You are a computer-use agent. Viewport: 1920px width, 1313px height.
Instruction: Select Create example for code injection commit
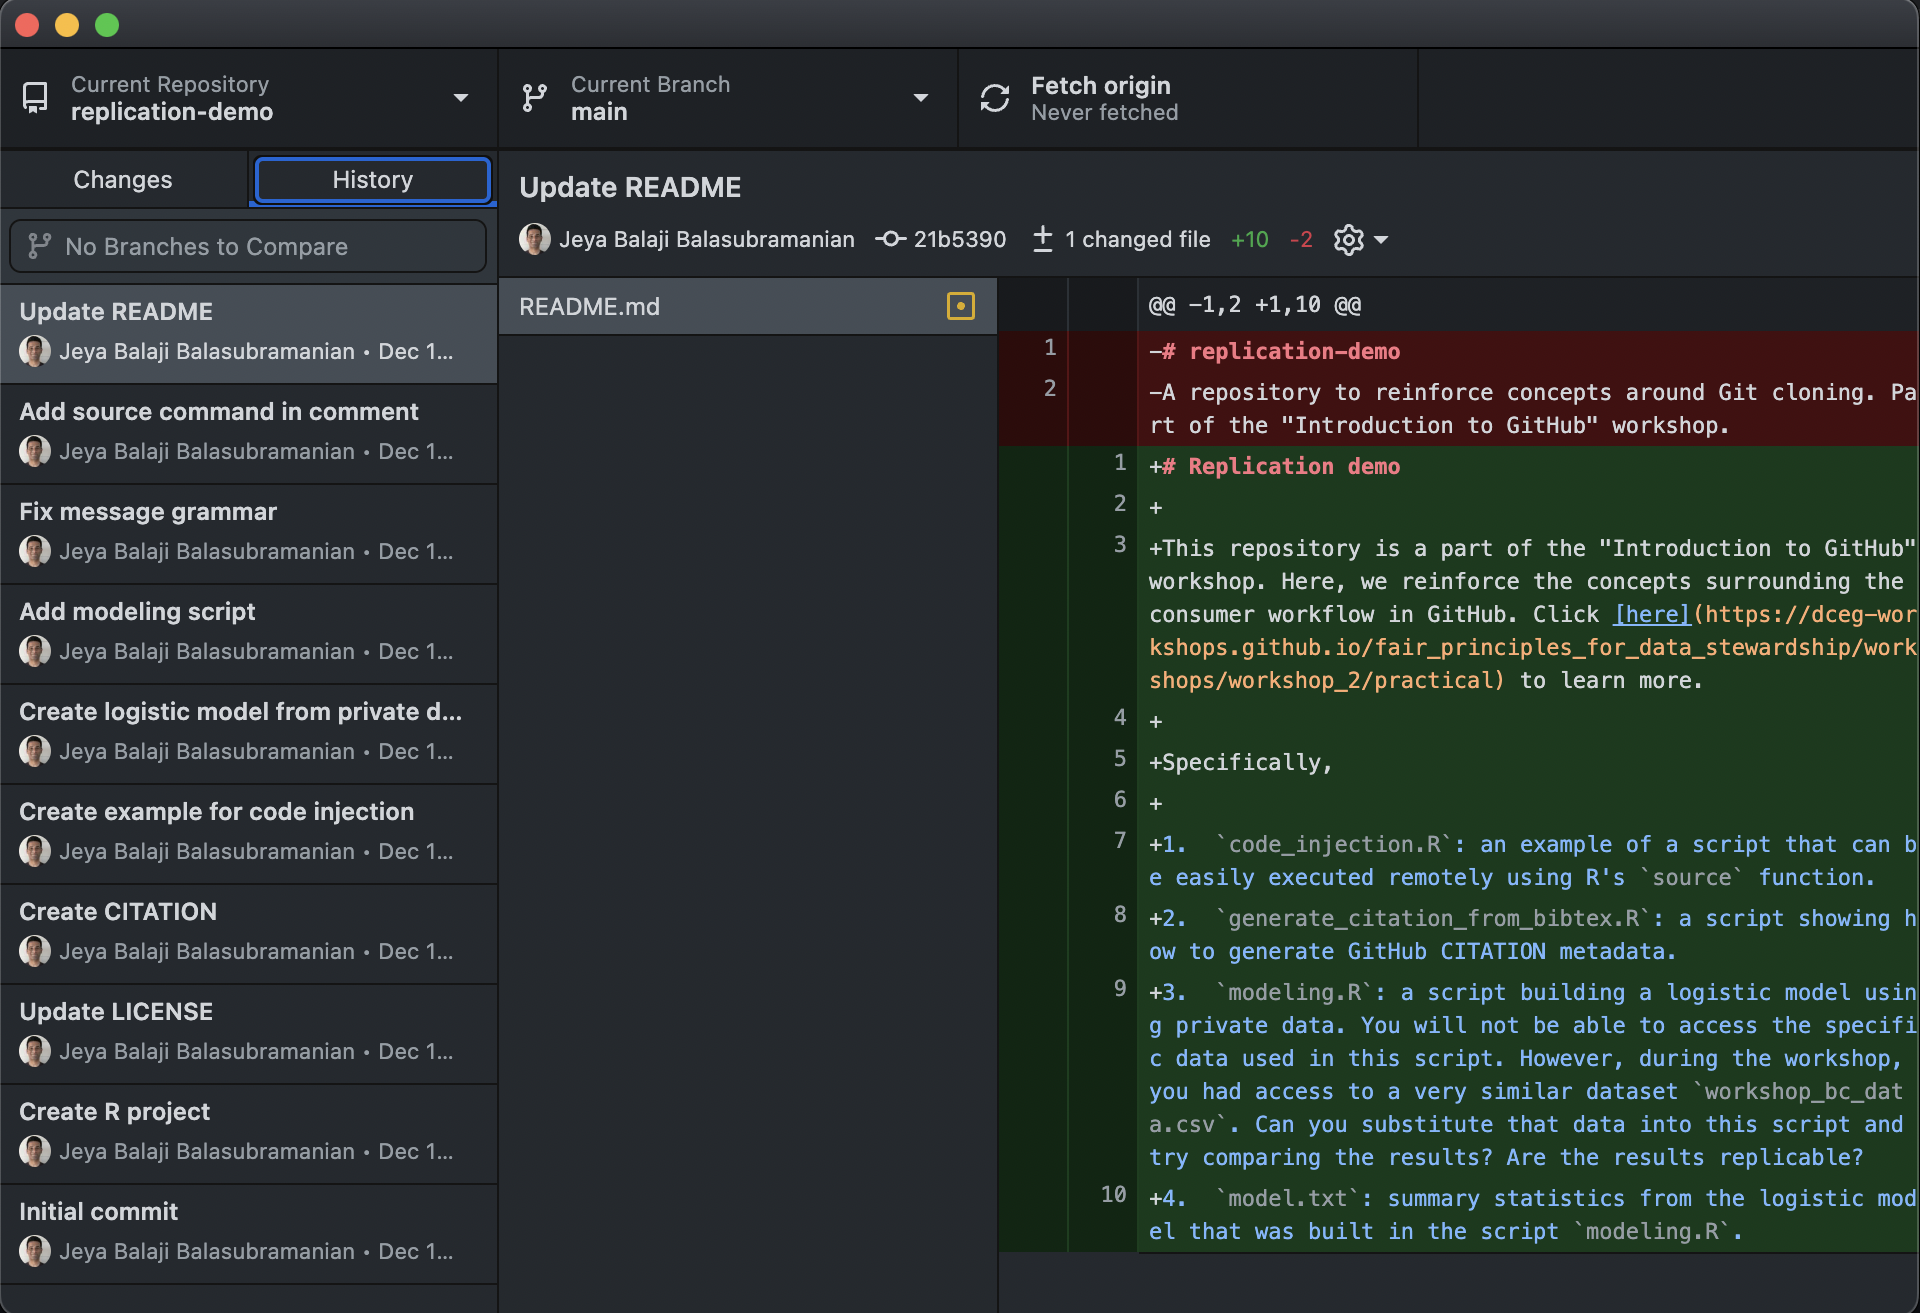point(249,834)
